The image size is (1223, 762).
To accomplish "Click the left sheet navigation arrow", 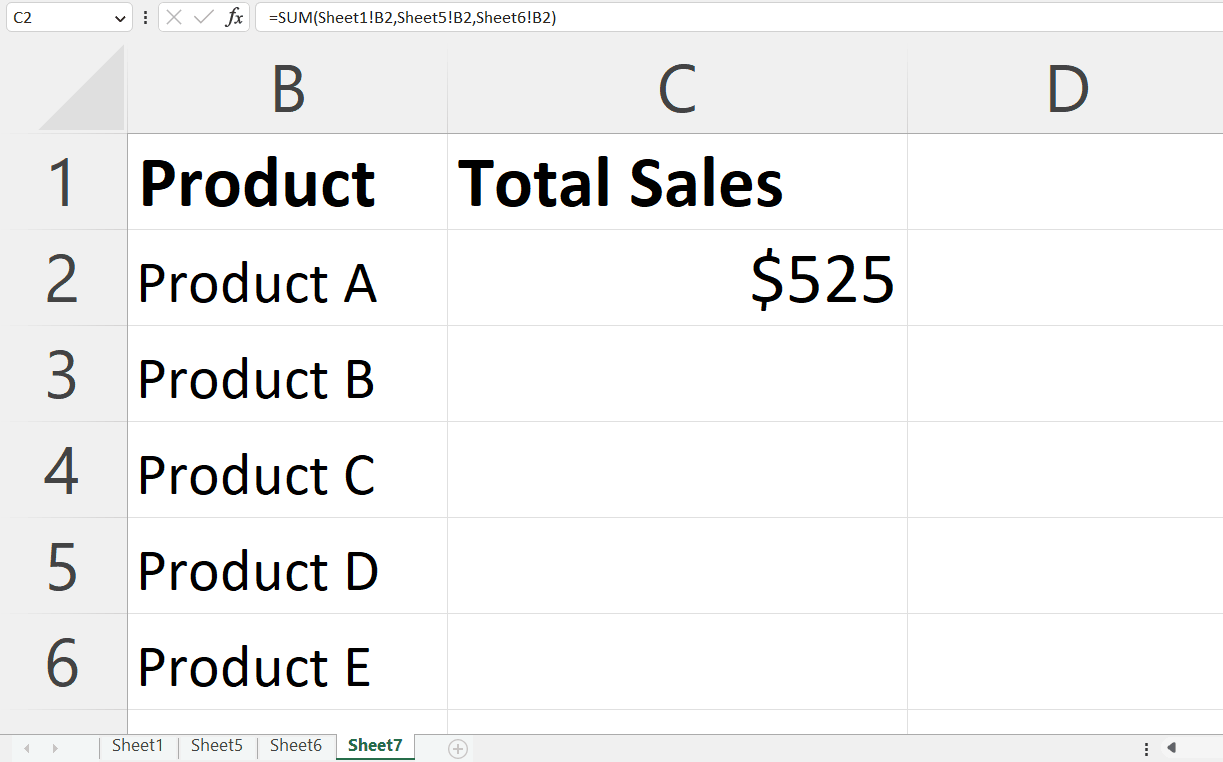I will pyautogui.click(x=27, y=747).
